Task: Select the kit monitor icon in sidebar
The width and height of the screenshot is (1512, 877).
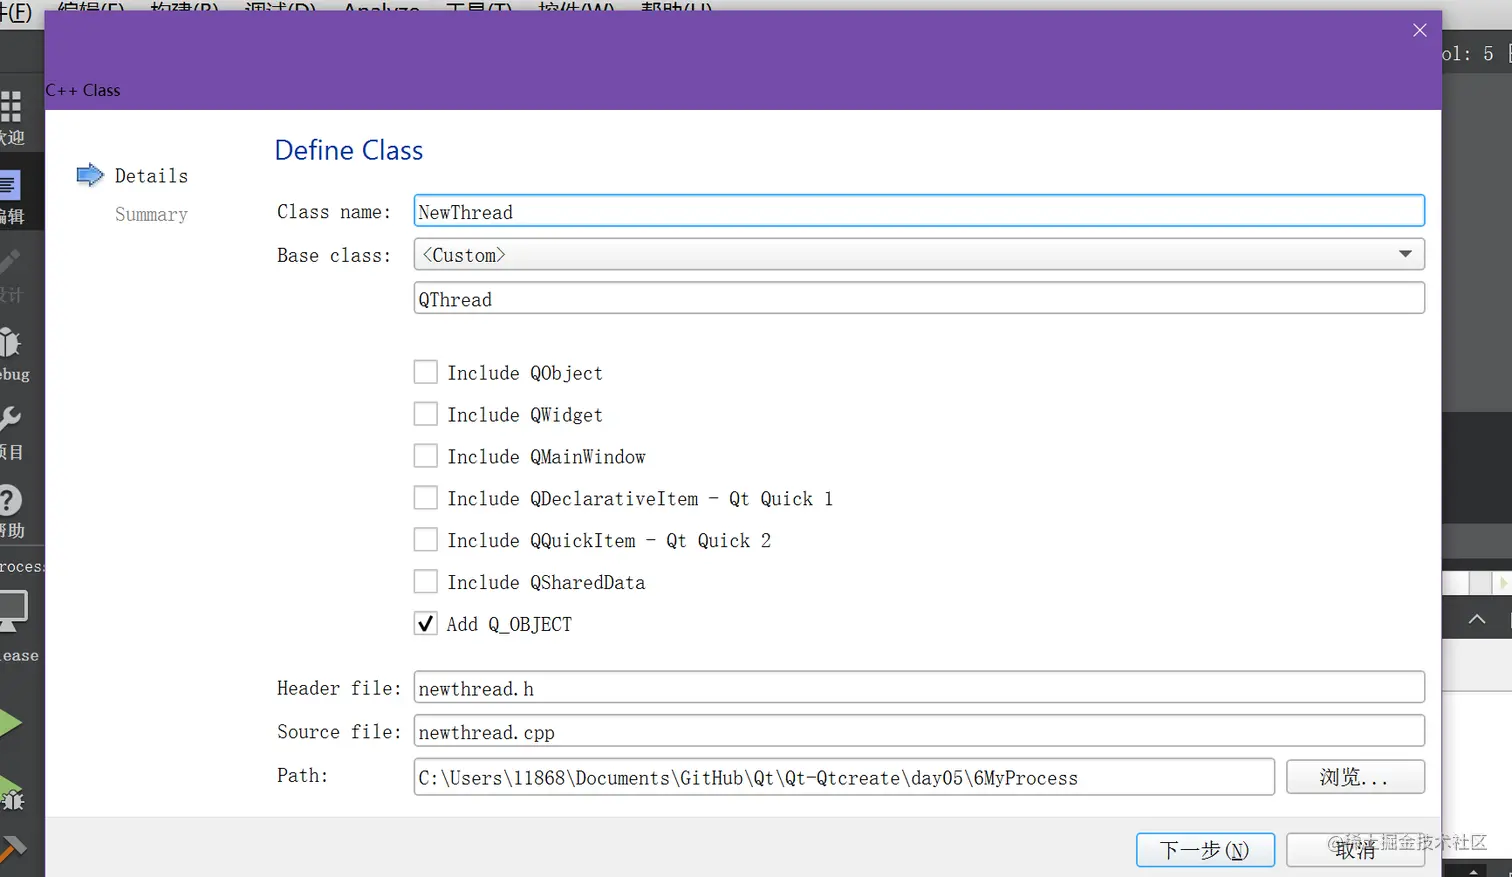Action: click(x=13, y=610)
